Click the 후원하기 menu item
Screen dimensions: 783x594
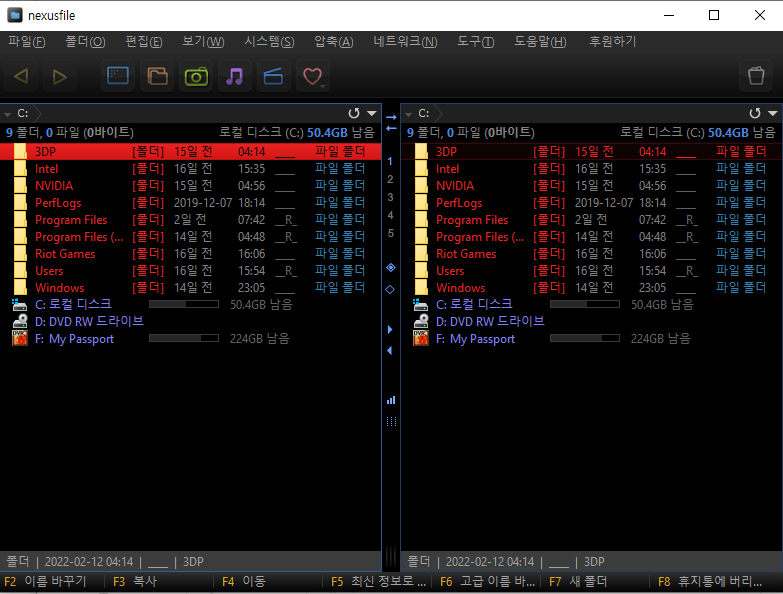tap(612, 41)
